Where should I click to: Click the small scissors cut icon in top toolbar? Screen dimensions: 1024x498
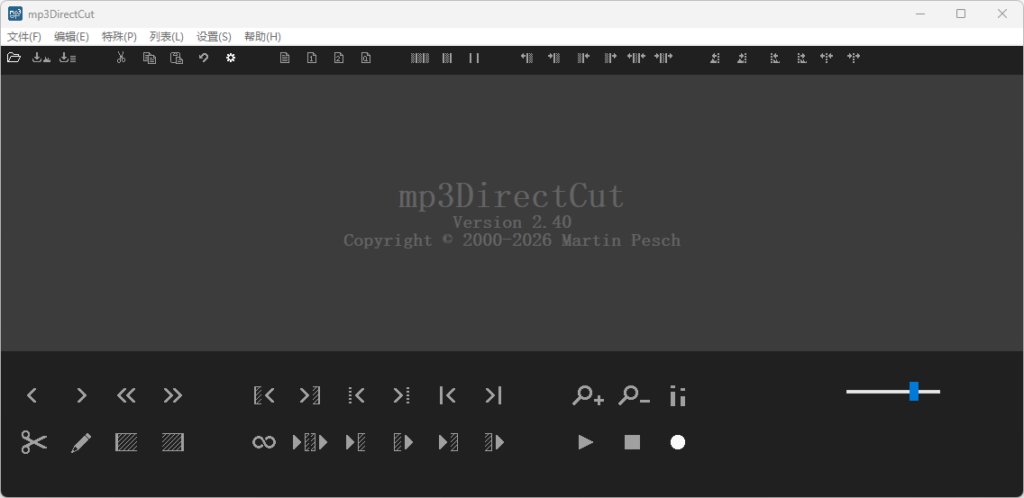click(121, 58)
